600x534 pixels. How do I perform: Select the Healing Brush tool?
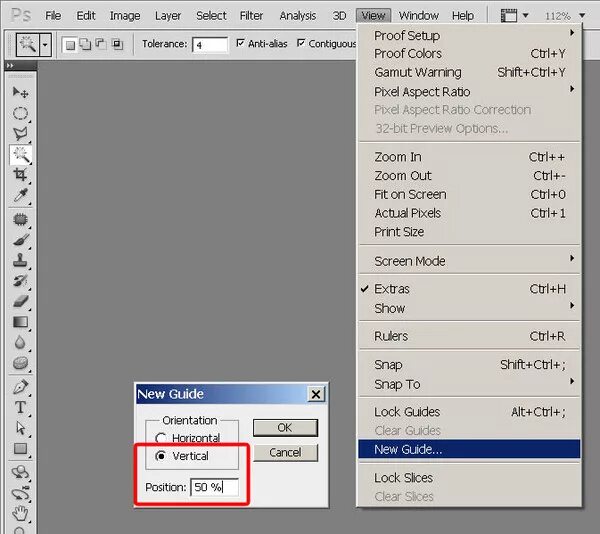(20, 219)
